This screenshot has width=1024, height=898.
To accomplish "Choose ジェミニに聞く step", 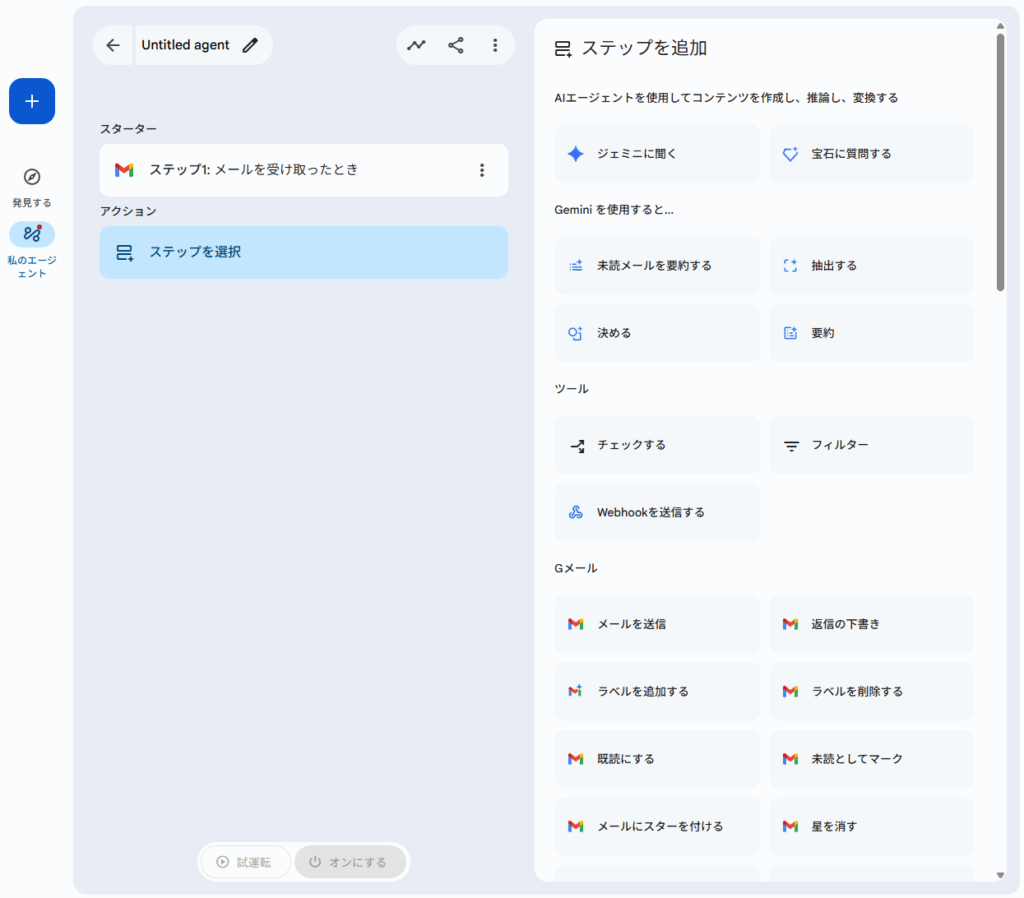I will 657,154.
